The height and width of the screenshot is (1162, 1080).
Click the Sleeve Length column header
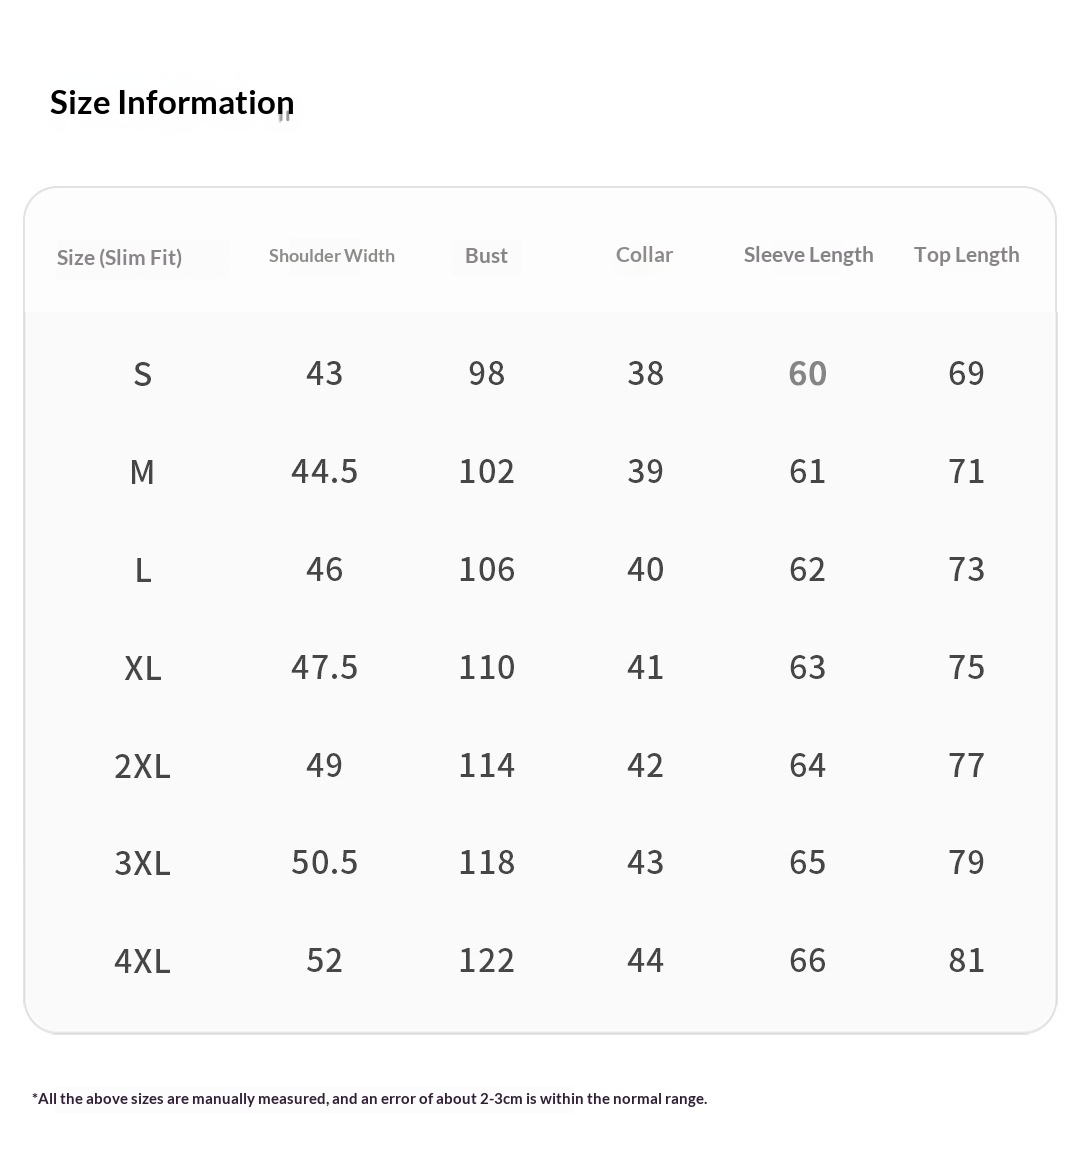pos(808,255)
